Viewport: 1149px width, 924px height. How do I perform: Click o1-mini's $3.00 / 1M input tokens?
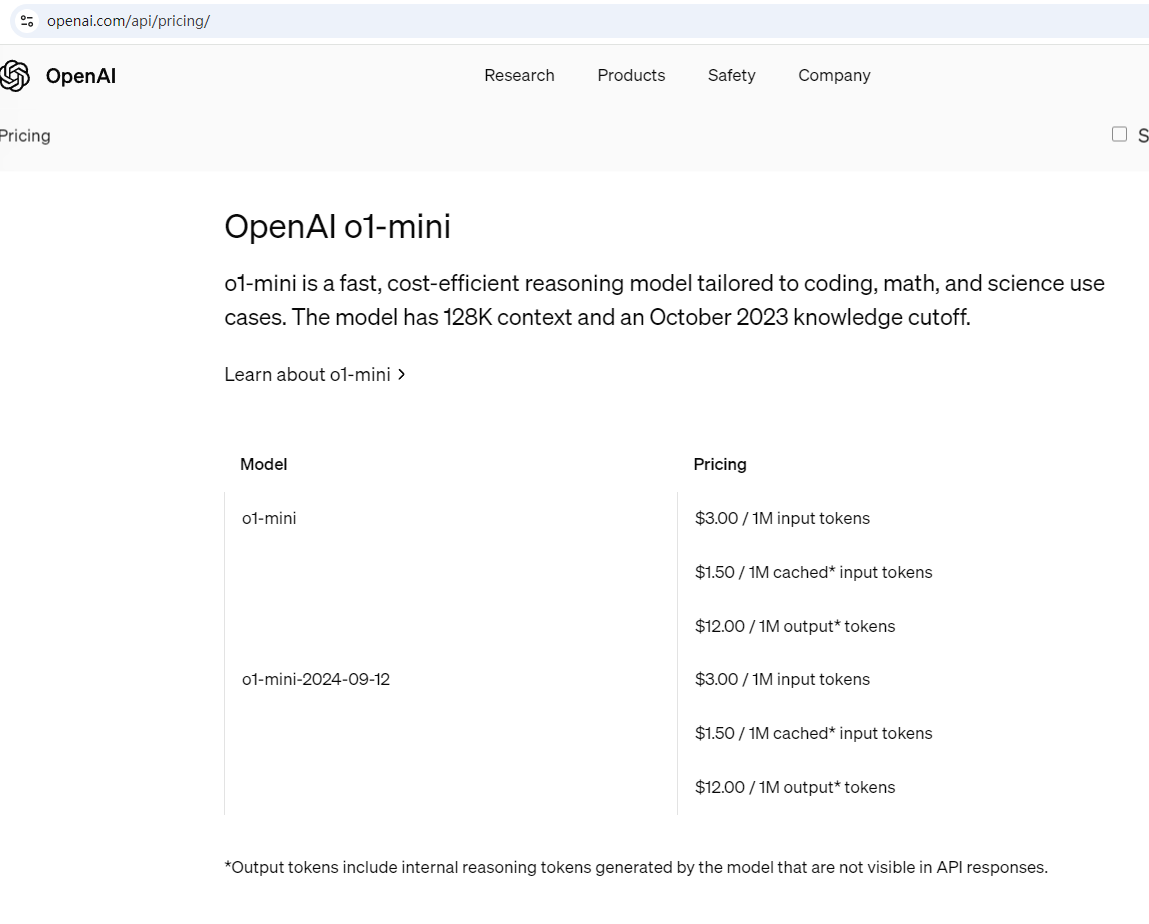coord(782,518)
